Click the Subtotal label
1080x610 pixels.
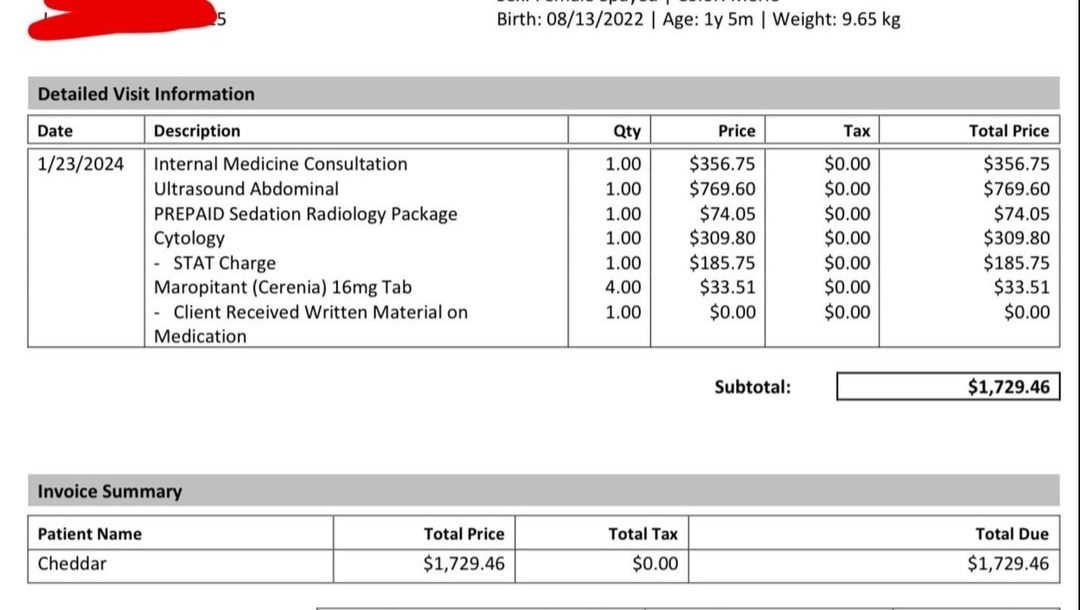point(752,387)
